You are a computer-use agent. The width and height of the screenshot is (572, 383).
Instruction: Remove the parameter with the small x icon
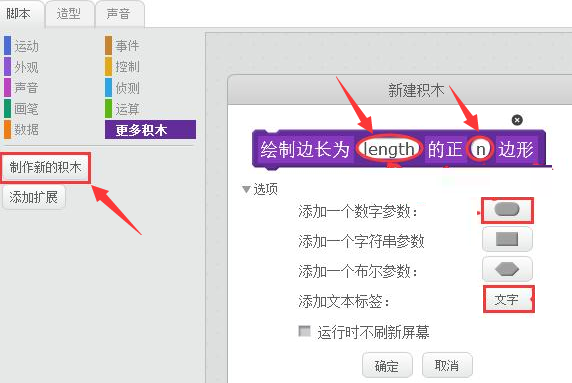click(517, 120)
